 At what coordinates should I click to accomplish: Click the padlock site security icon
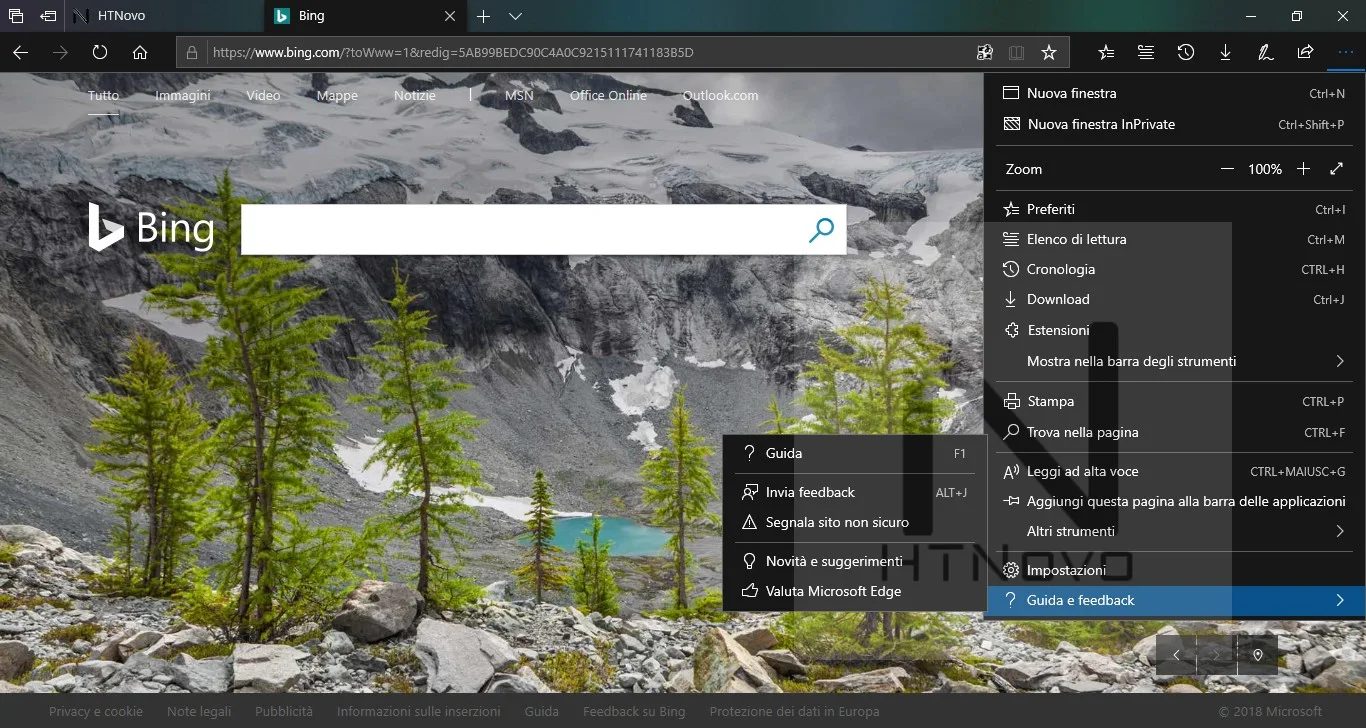[x=193, y=52]
